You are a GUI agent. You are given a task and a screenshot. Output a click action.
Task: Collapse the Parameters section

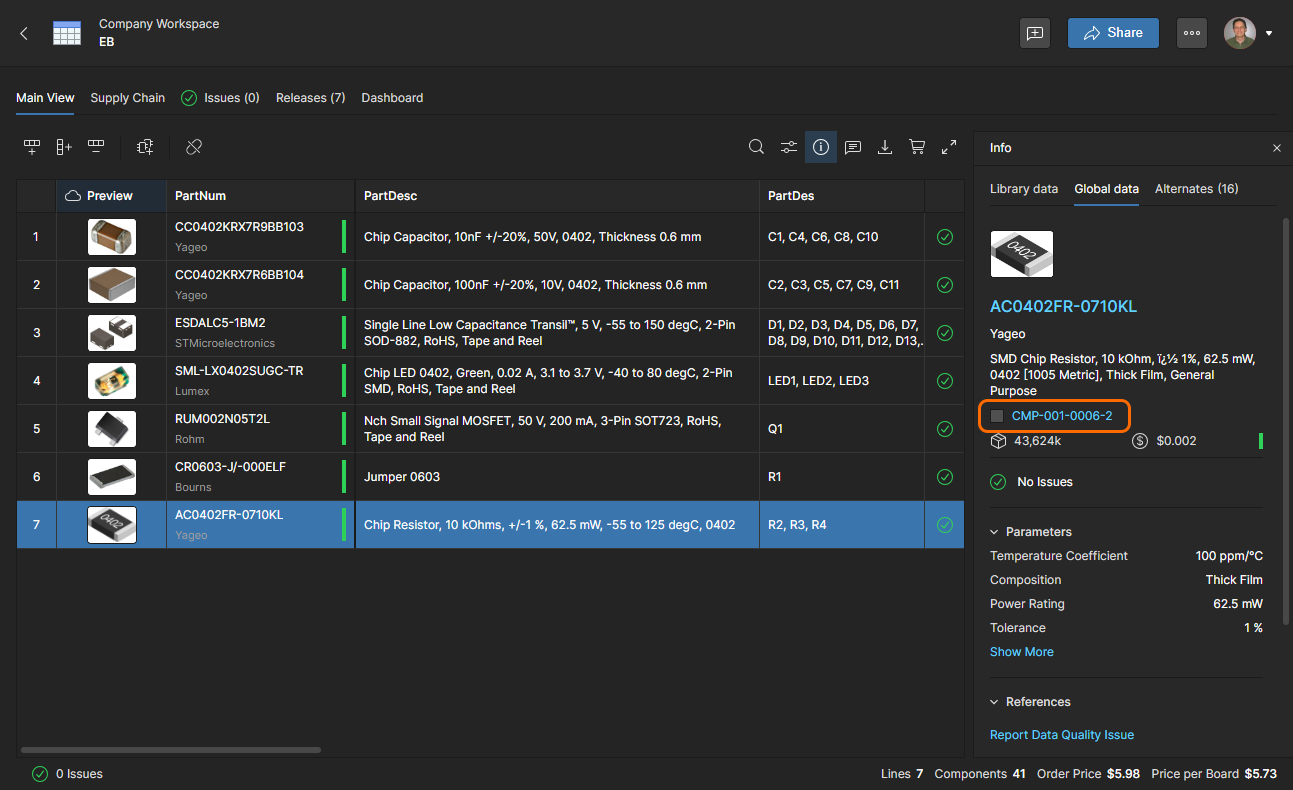(x=995, y=532)
